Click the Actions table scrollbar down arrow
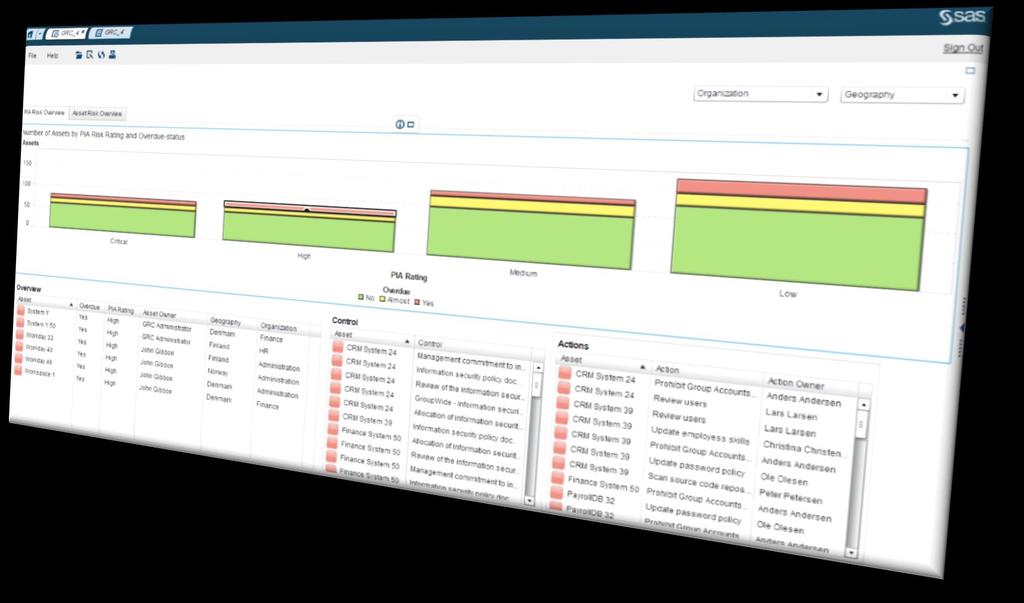The height and width of the screenshot is (603, 1024). 851,553
